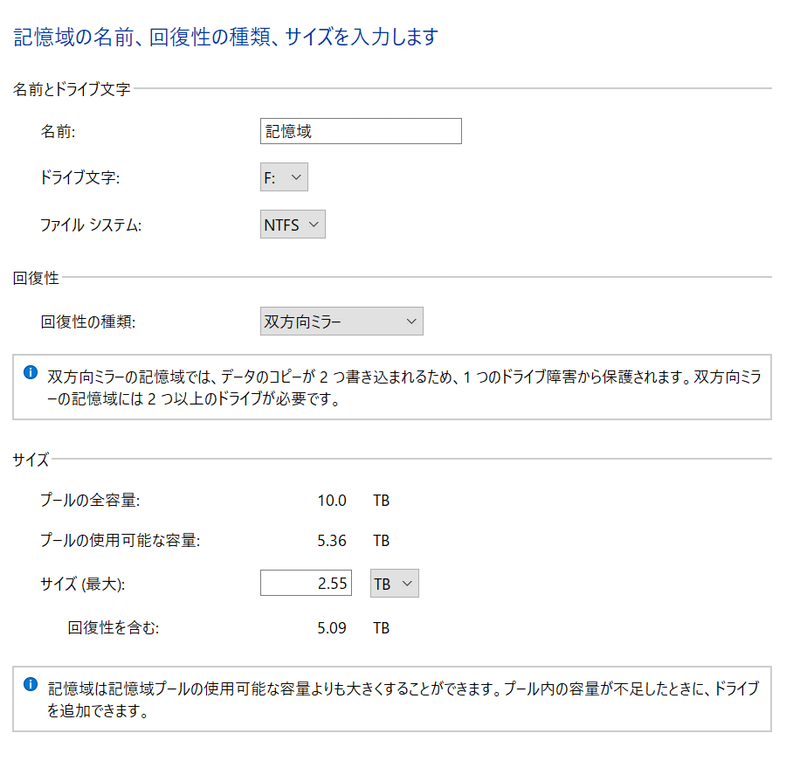Open the drive letter F: dropdown
The image size is (800, 761).
click(284, 177)
